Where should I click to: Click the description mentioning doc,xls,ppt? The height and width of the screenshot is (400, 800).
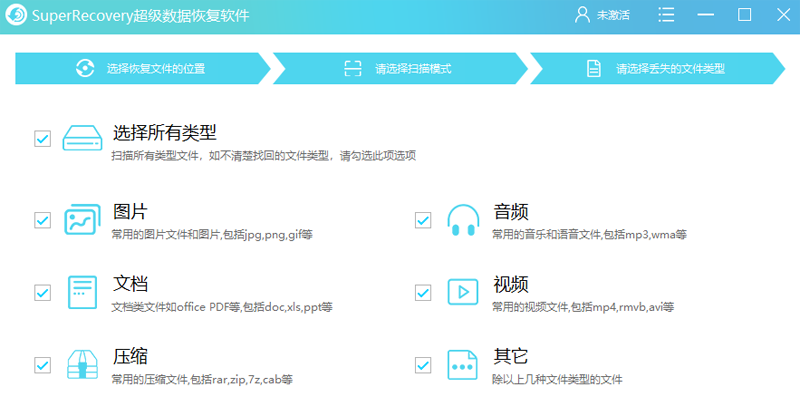point(222,308)
